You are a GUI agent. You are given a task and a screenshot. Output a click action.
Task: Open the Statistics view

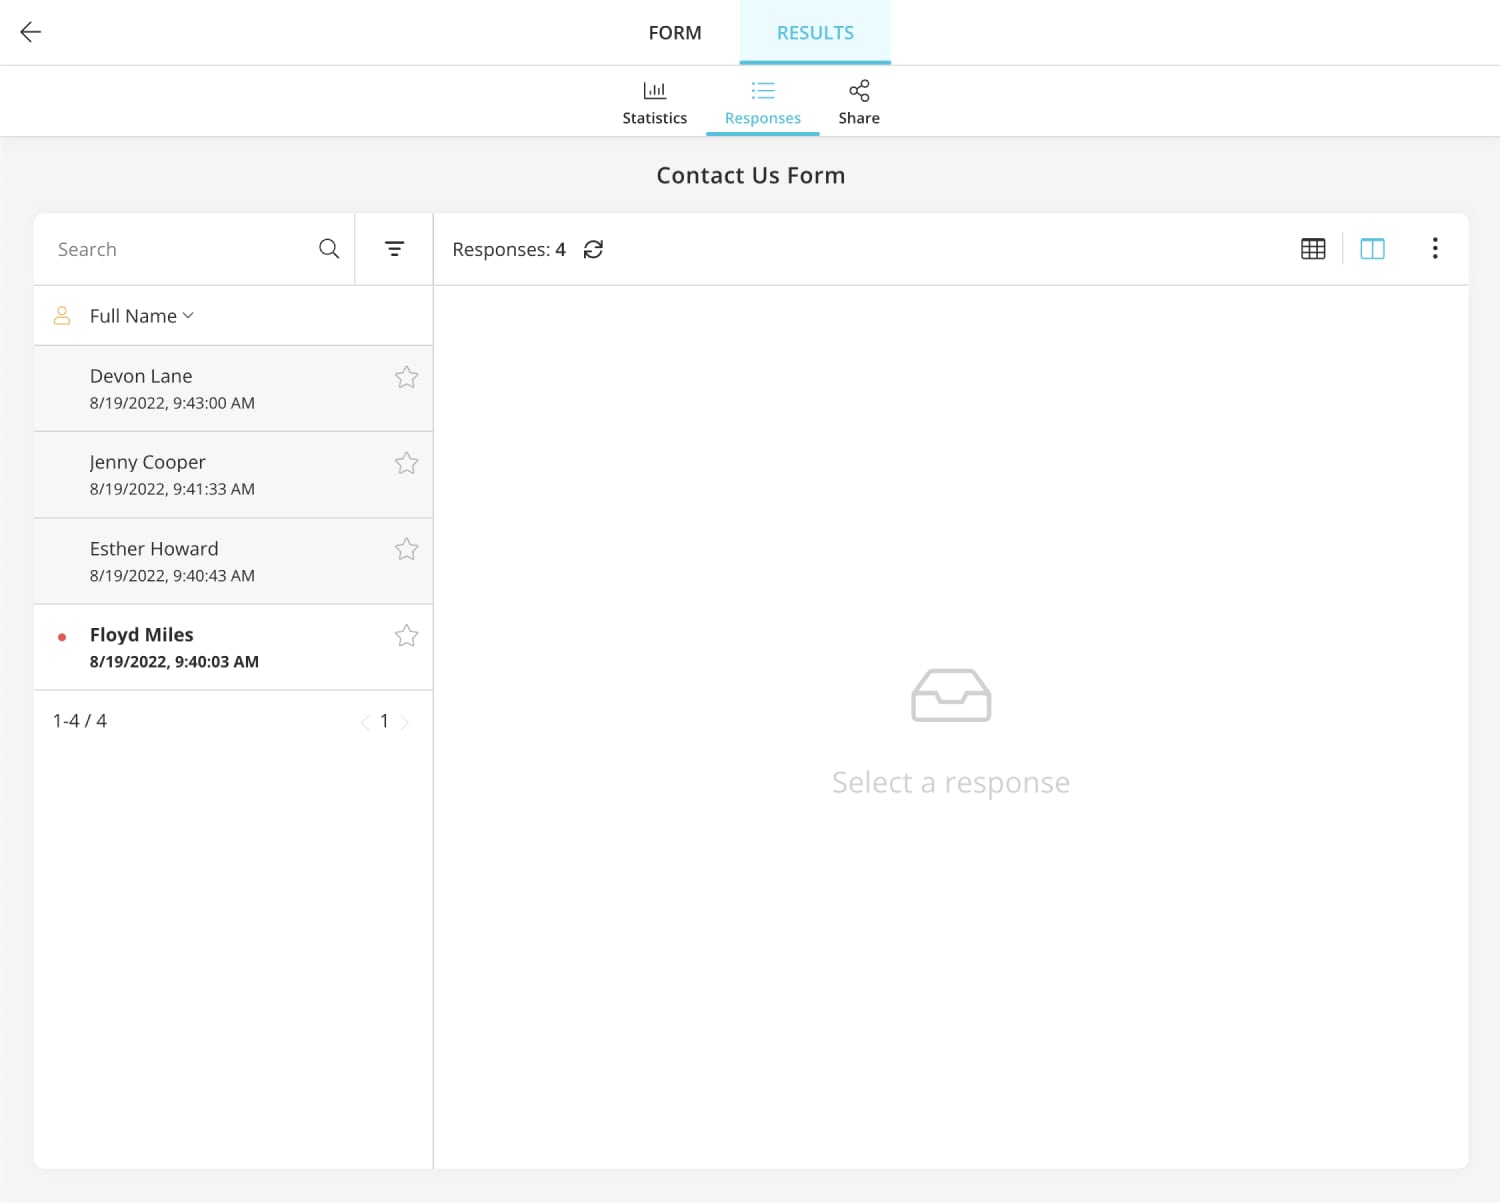(x=654, y=100)
